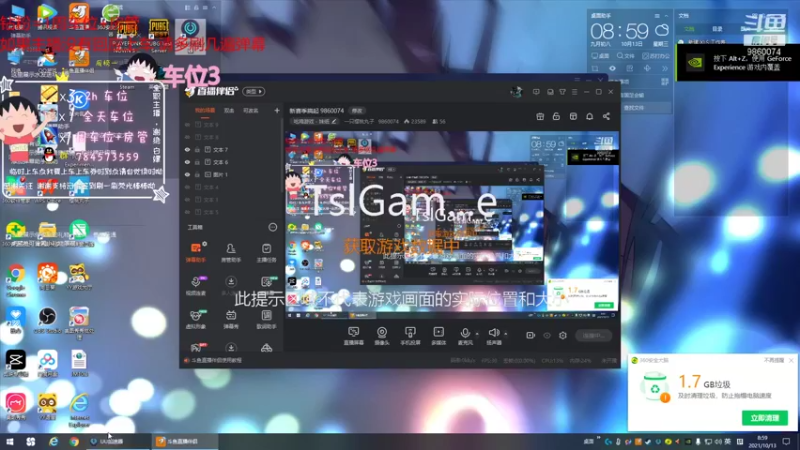Click the message icon right of the avatar
The height and width of the screenshot is (450, 800).
pyautogui.click(x=536, y=92)
